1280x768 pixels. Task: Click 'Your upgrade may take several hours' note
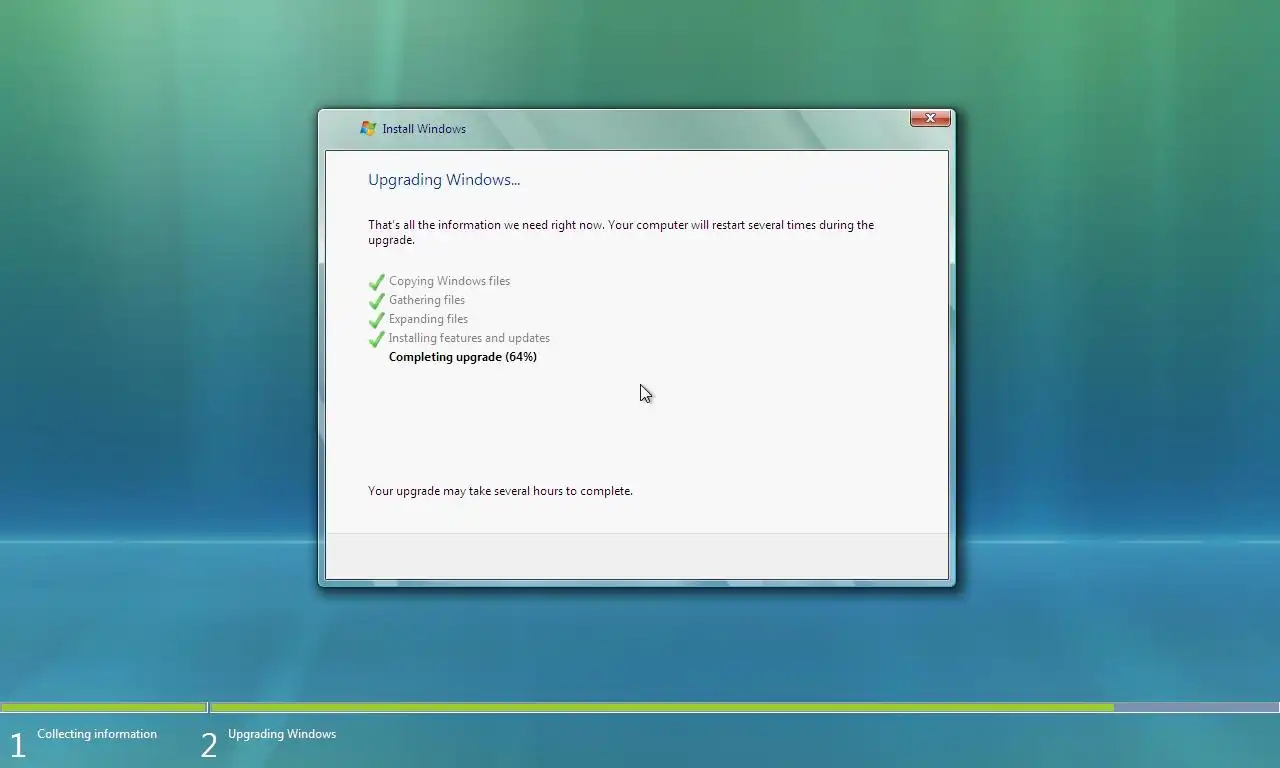[500, 491]
